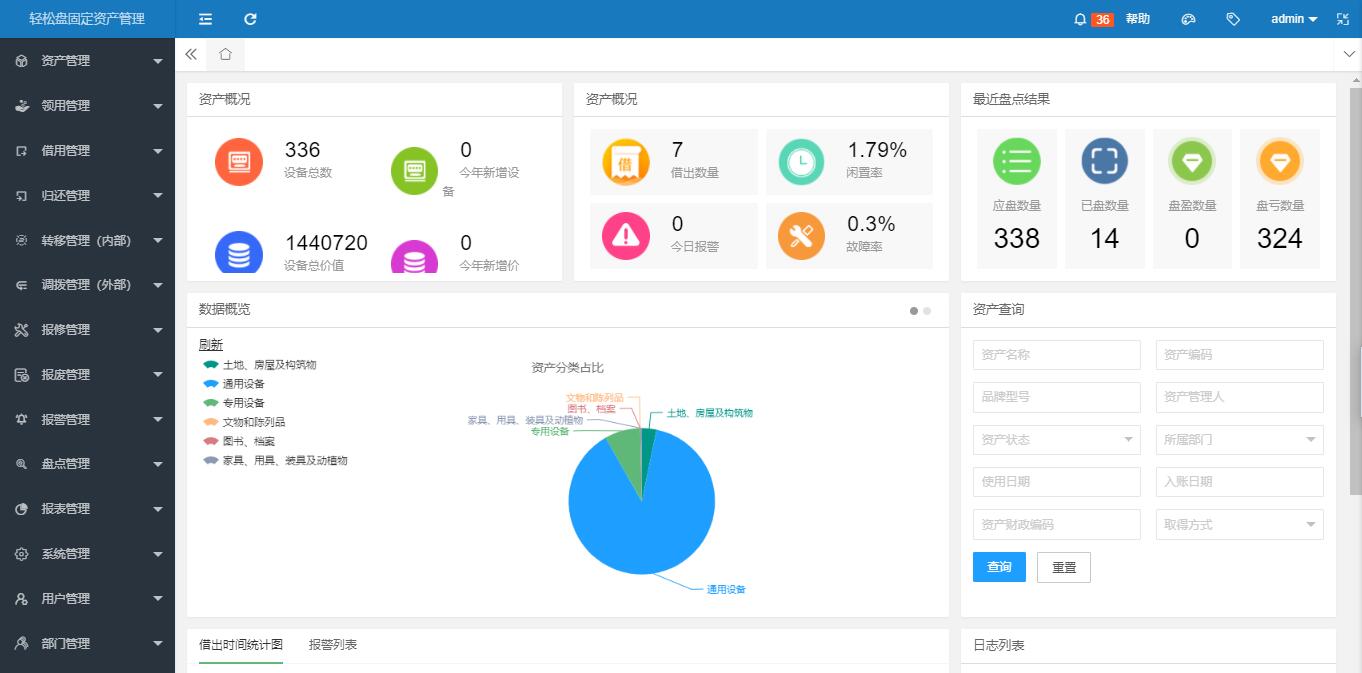This screenshot has width=1362, height=673.
Task: Switch to the 报警列表 tab
Action: click(333, 645)
